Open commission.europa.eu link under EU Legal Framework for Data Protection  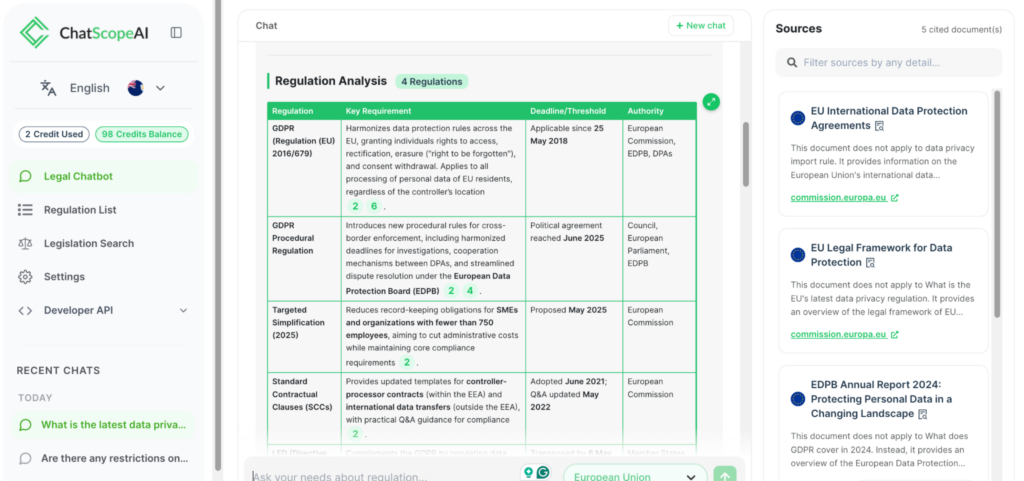pos(844,335)
